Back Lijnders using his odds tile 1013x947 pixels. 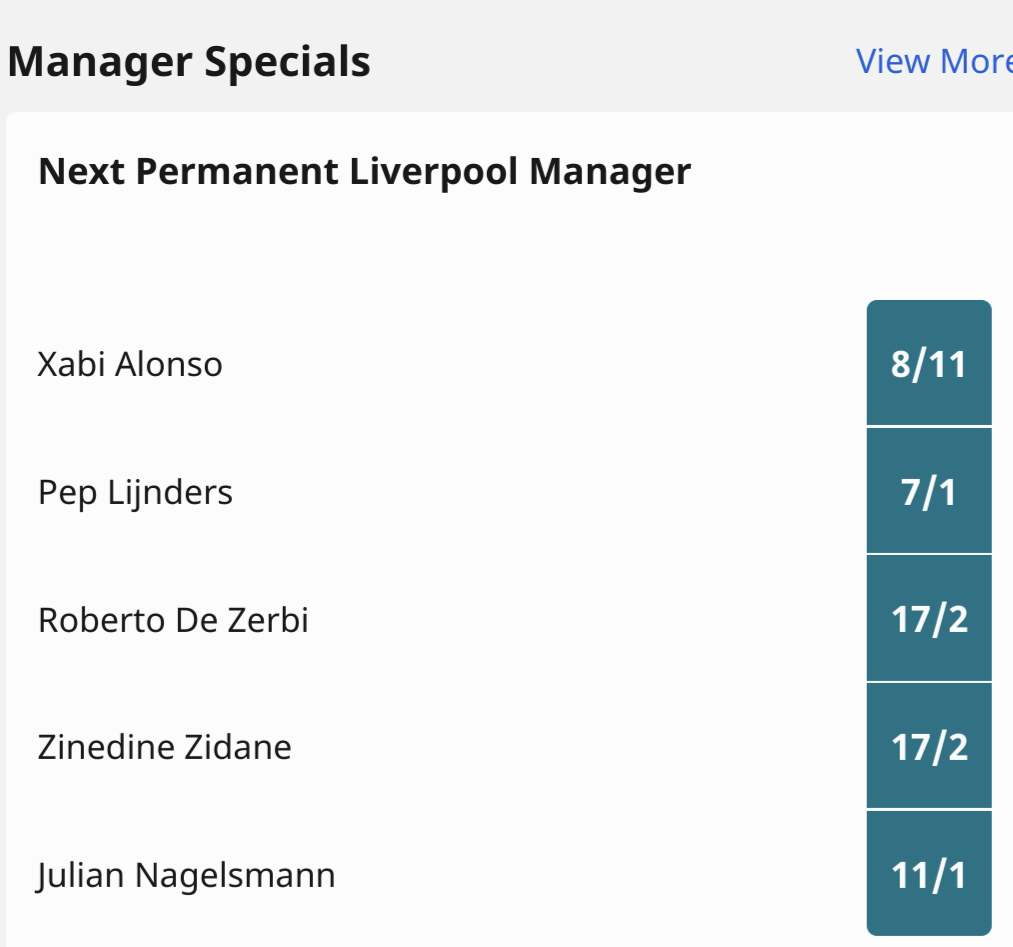(929, 491)
